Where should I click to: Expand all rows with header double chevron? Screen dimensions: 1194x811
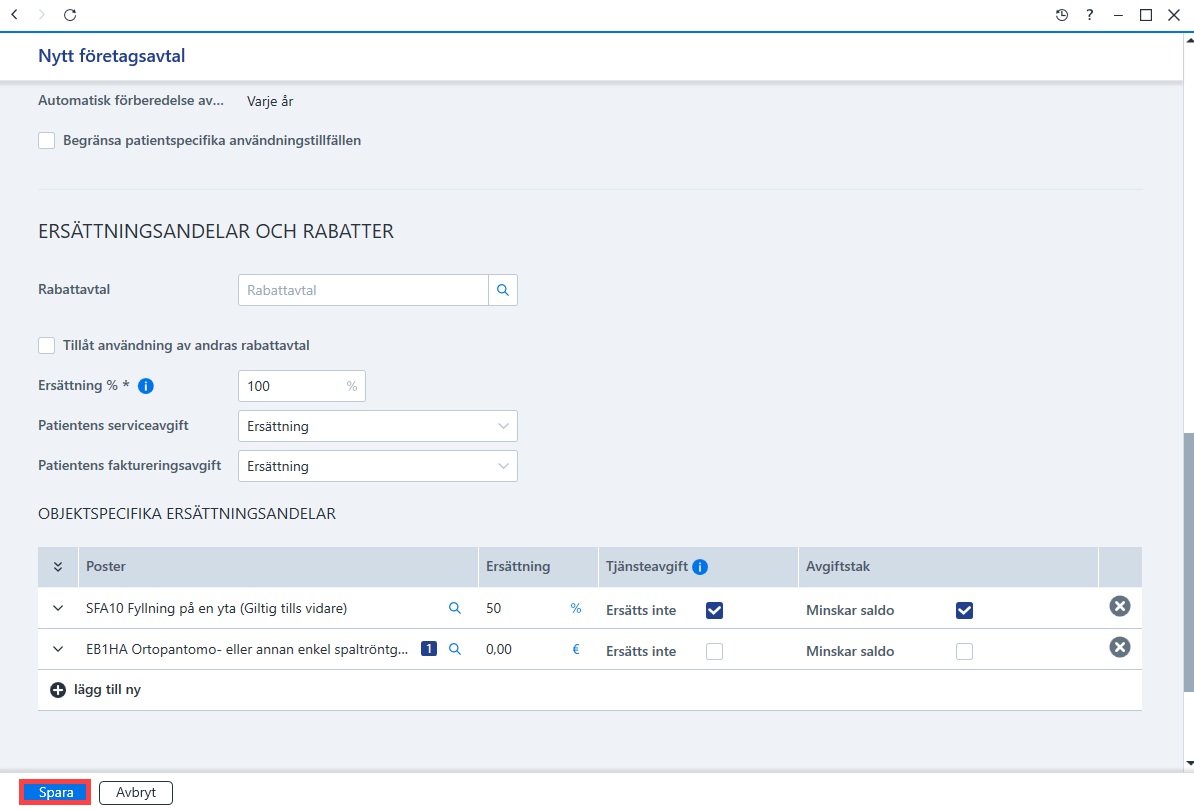(58, 567)
